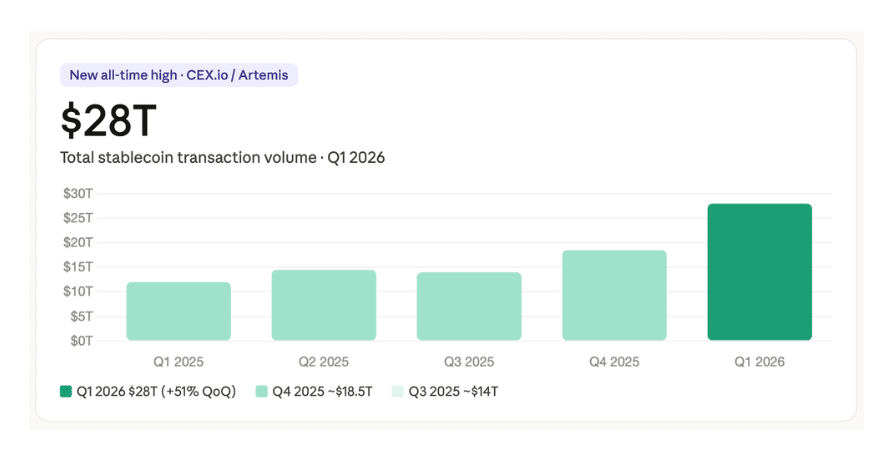Screen dimensions: 886x460
Task: Click the Q2 2025 x-axis label
Action: point(324,362)
